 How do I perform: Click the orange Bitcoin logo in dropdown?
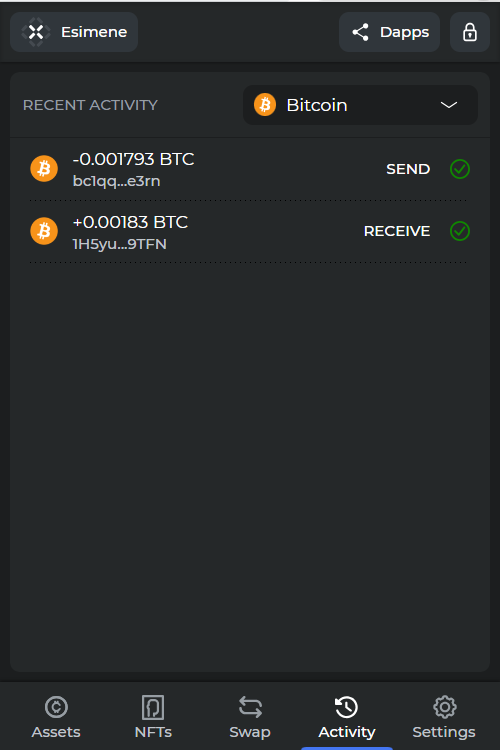pos(265,105)
